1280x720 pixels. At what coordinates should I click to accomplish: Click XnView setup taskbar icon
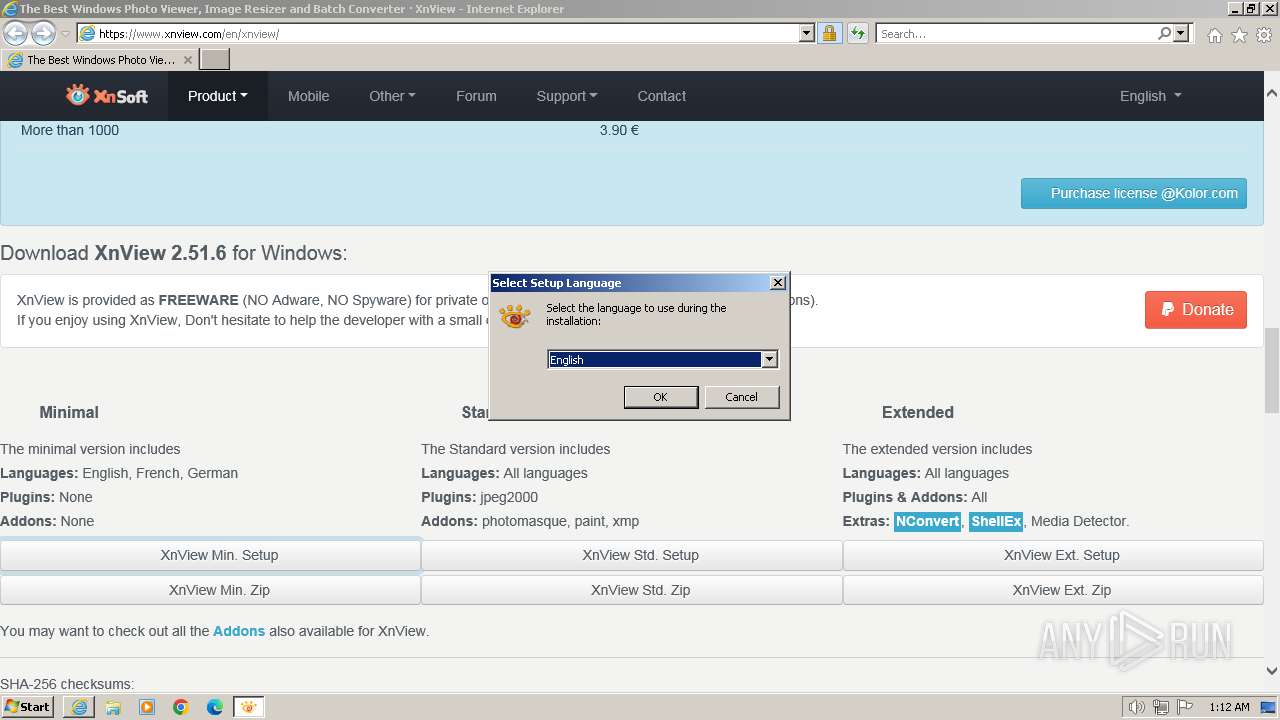(249, 707)
